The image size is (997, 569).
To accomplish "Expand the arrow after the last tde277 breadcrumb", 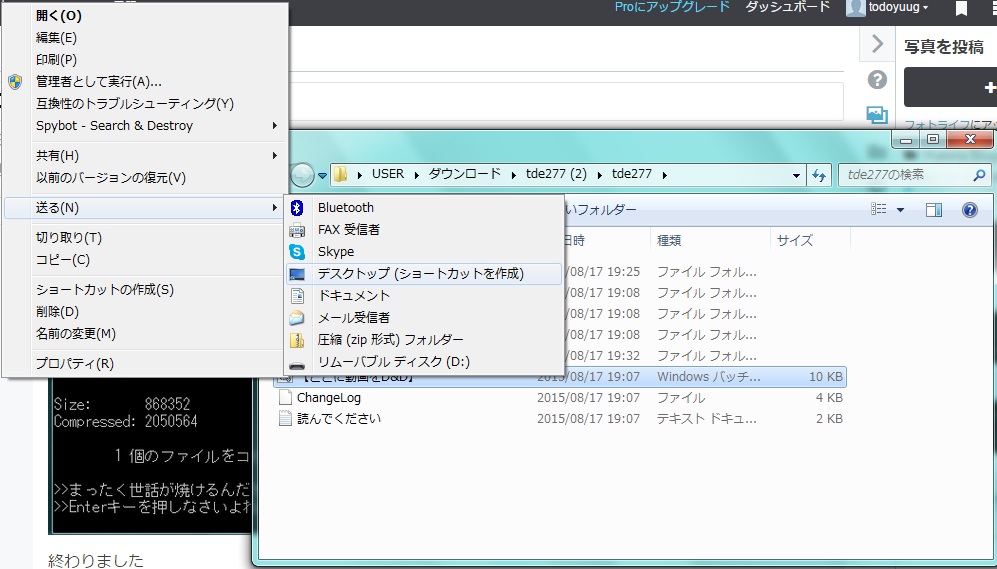I will [665, 175].
